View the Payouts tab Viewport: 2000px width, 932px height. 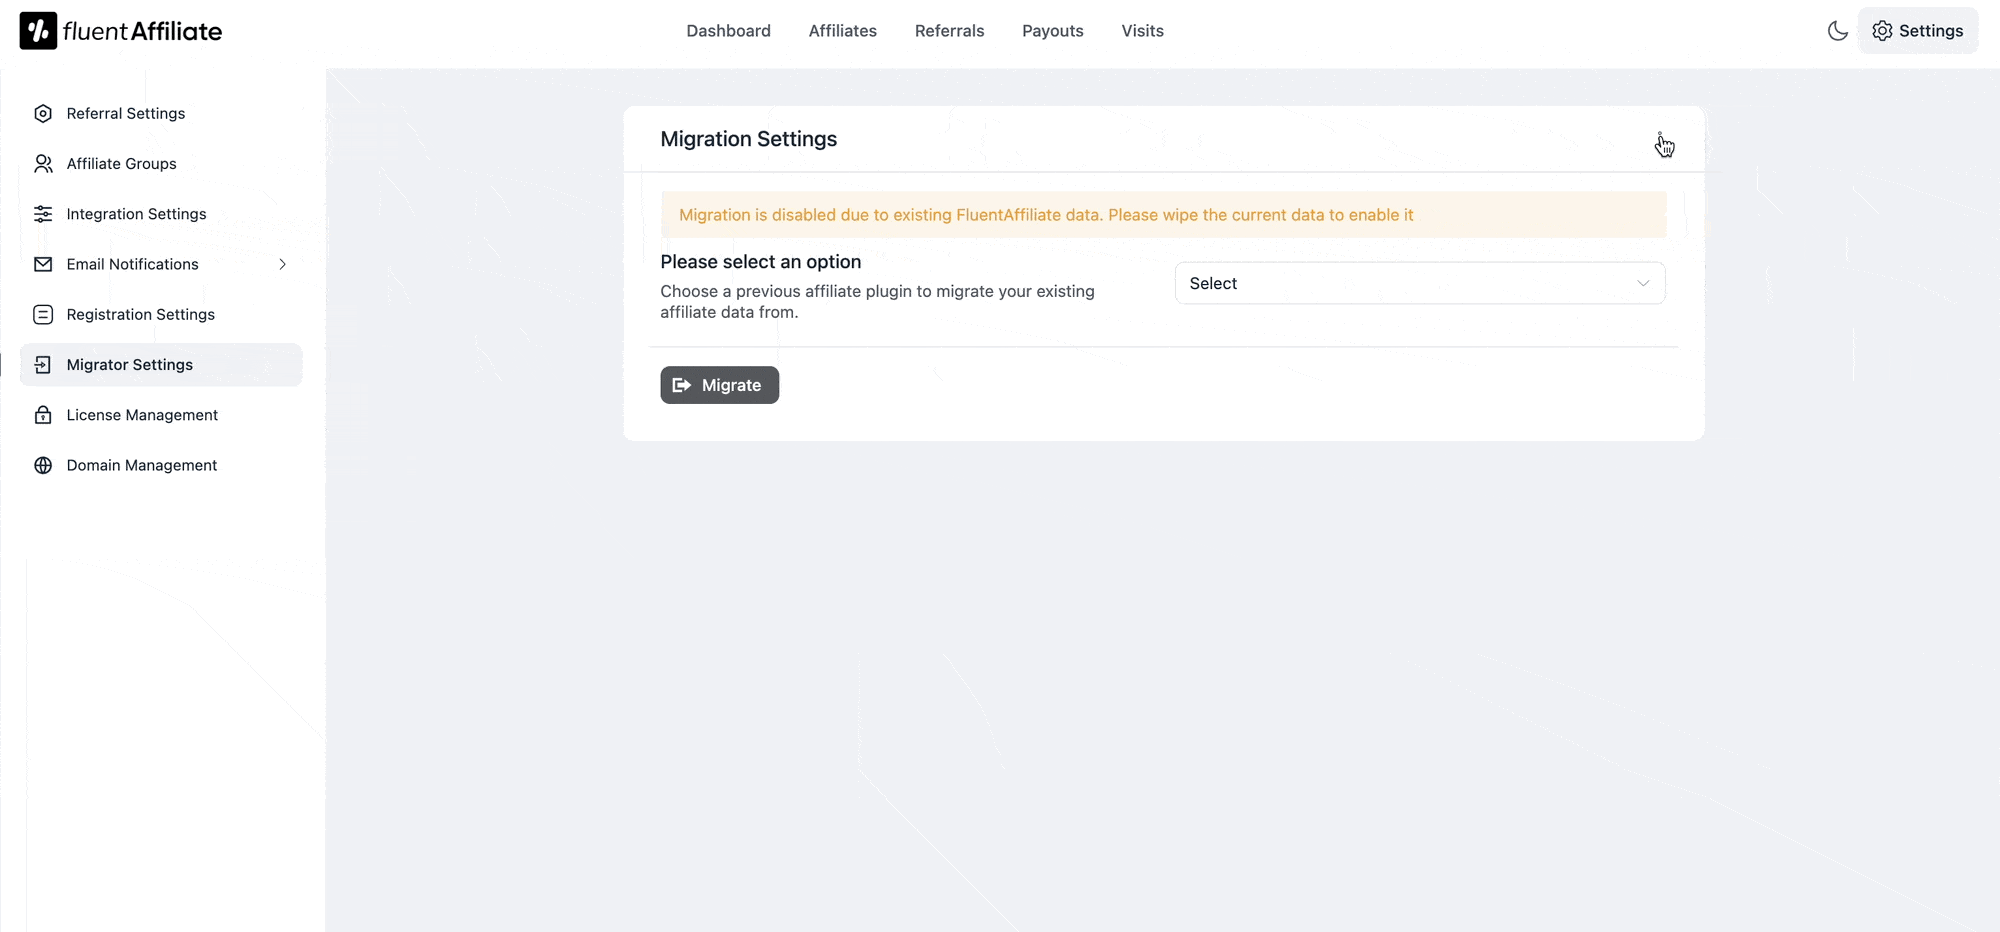1052,31
